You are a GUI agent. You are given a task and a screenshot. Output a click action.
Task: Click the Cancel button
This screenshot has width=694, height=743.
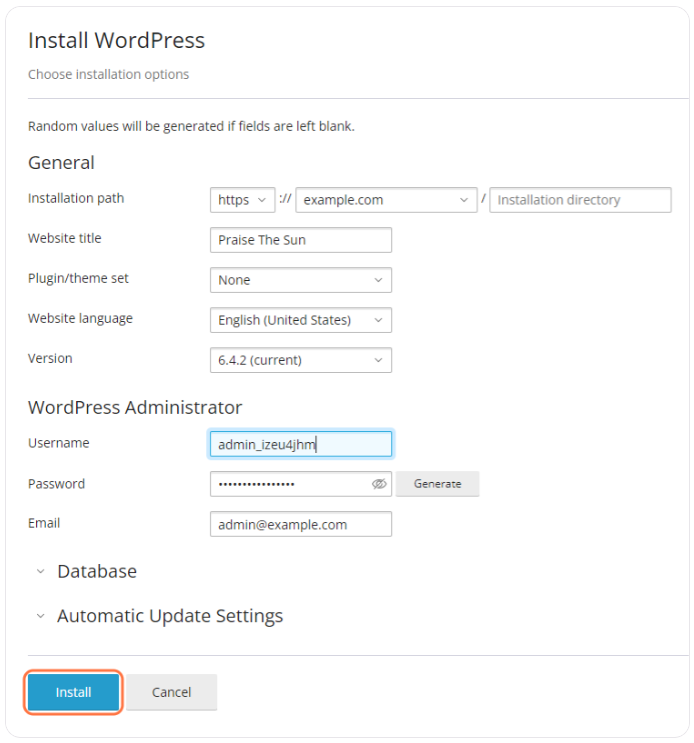tap(171, 692)
